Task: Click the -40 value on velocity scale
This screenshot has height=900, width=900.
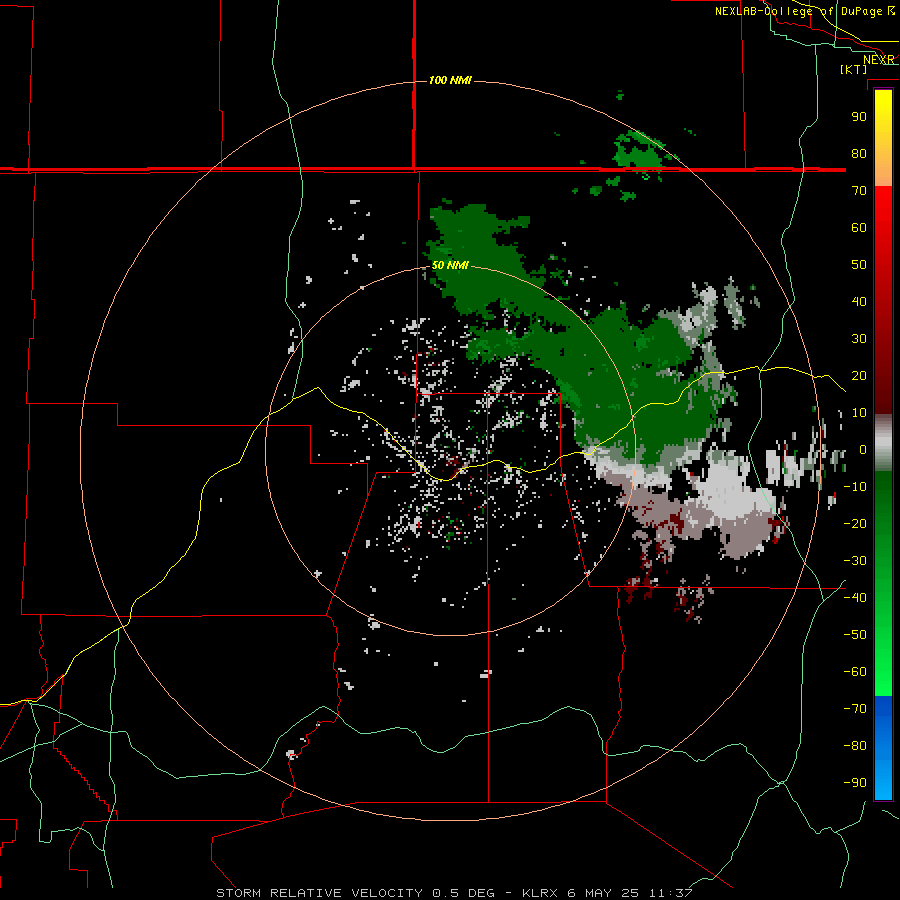Action: point(855,598)
